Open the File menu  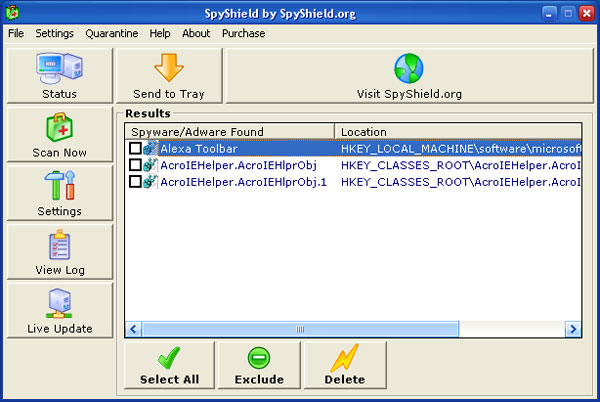click(16, 34)
